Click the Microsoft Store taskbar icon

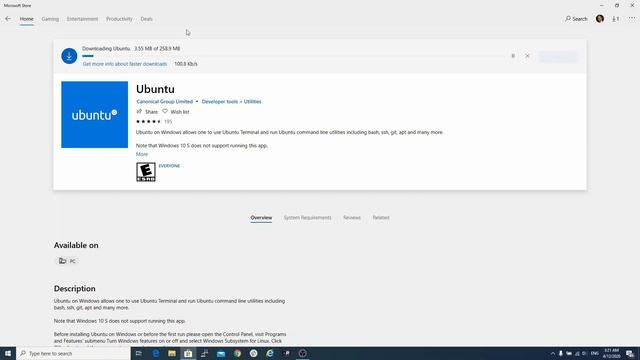[x=188, y=353]
